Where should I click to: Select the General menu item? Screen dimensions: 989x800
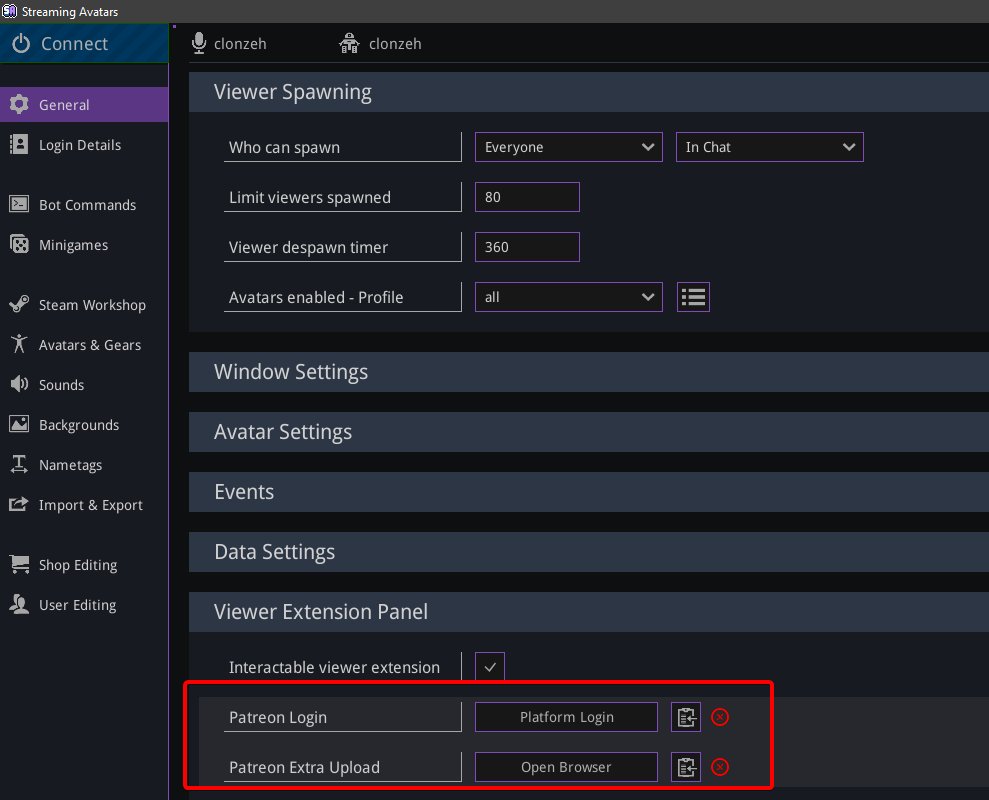(84, 105)
